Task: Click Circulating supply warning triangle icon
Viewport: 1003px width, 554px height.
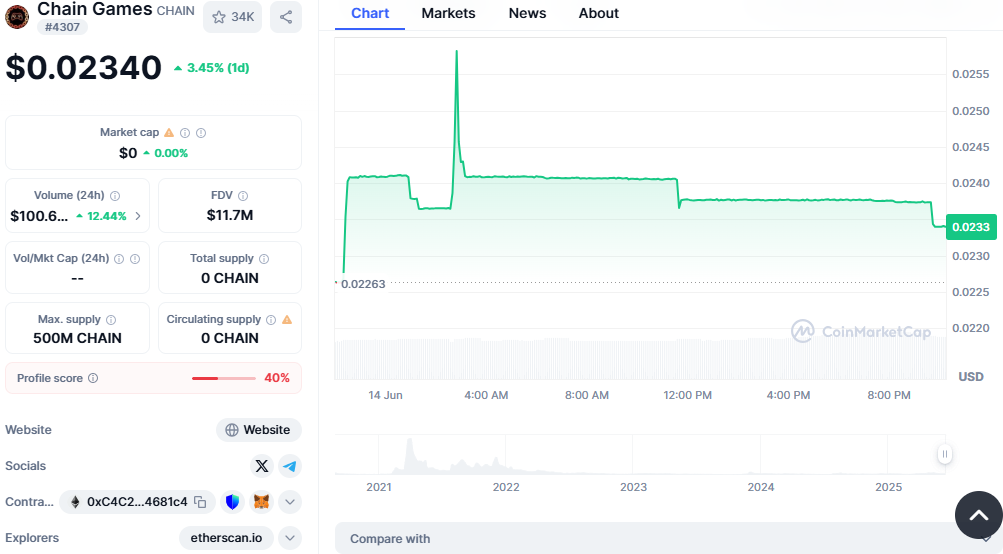Action: 287,319
